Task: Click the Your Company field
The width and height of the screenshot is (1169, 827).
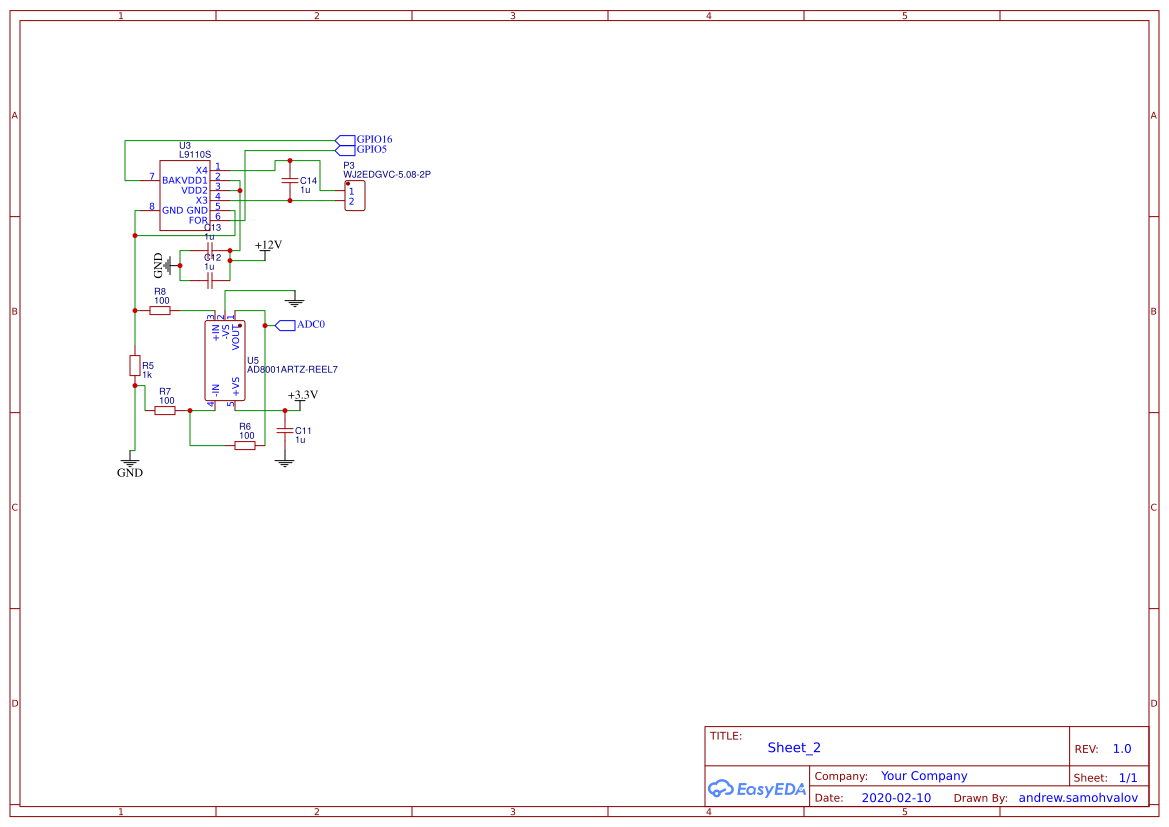Action: (924, 776)
